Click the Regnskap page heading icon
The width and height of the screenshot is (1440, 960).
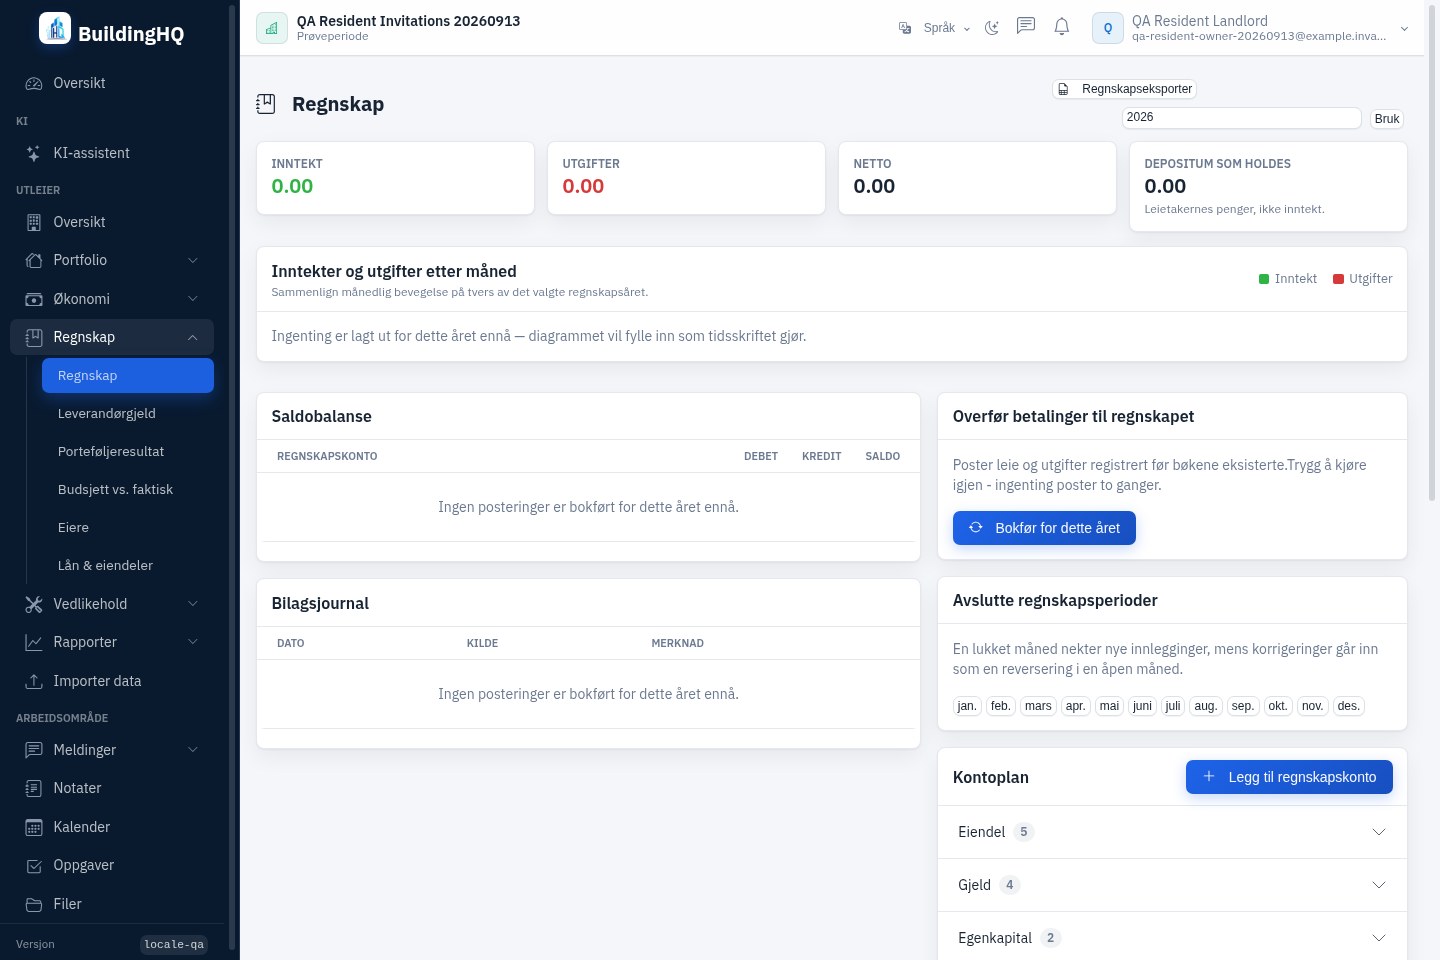click(266, 104)
